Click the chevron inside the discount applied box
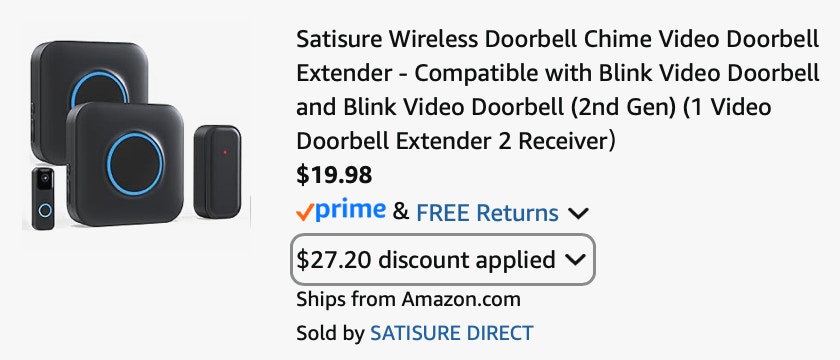Viewport: 840px width, 360px height. pyautogui.click(x=575, y=260)
